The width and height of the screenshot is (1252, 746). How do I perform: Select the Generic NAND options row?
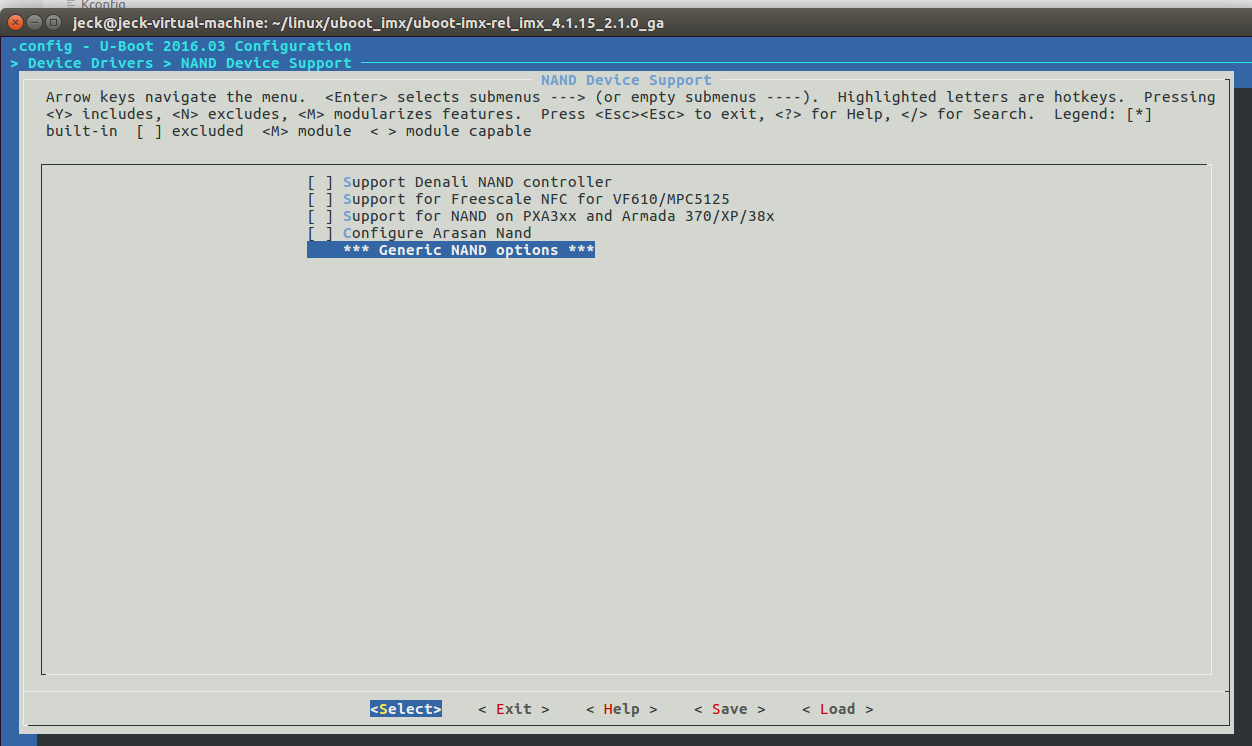451,250
